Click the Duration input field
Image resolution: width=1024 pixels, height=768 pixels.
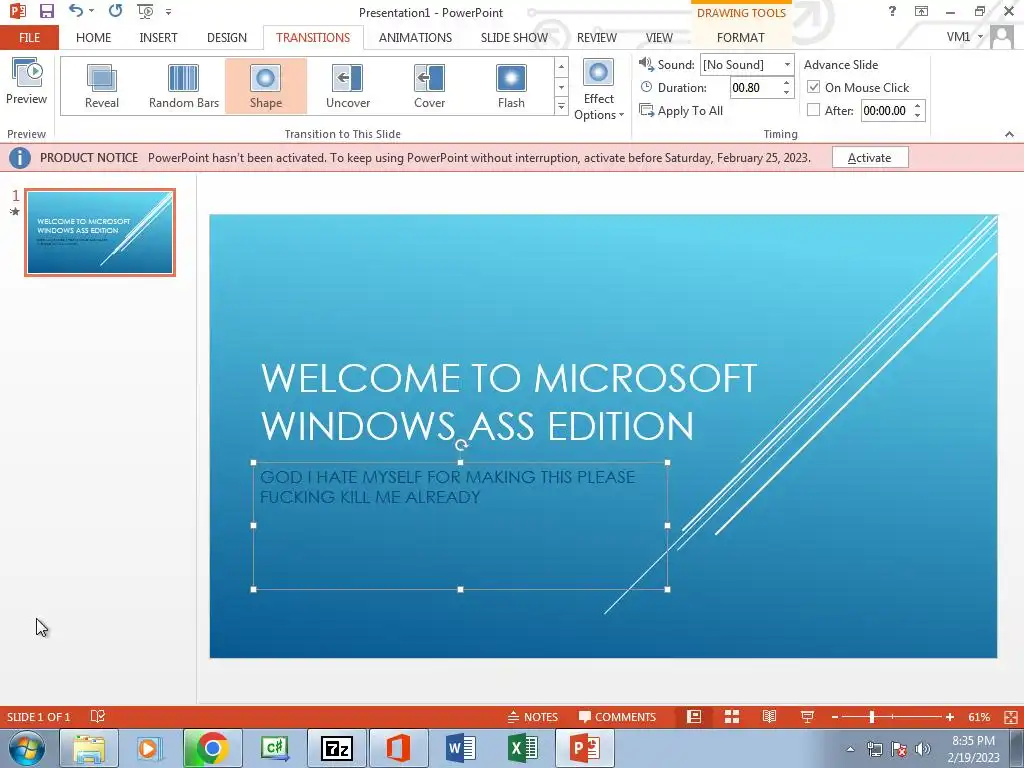coord(754,88)
